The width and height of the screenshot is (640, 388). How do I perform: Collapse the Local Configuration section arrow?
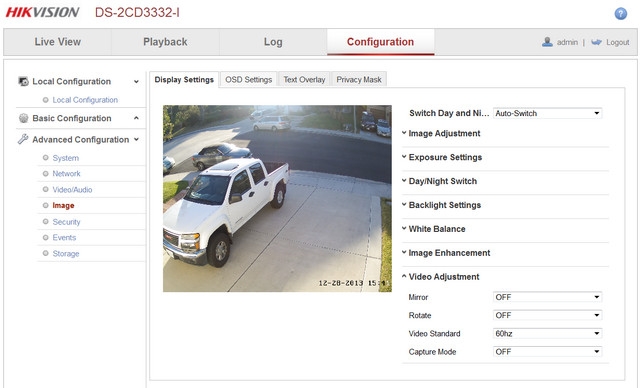tap(136, 82)
